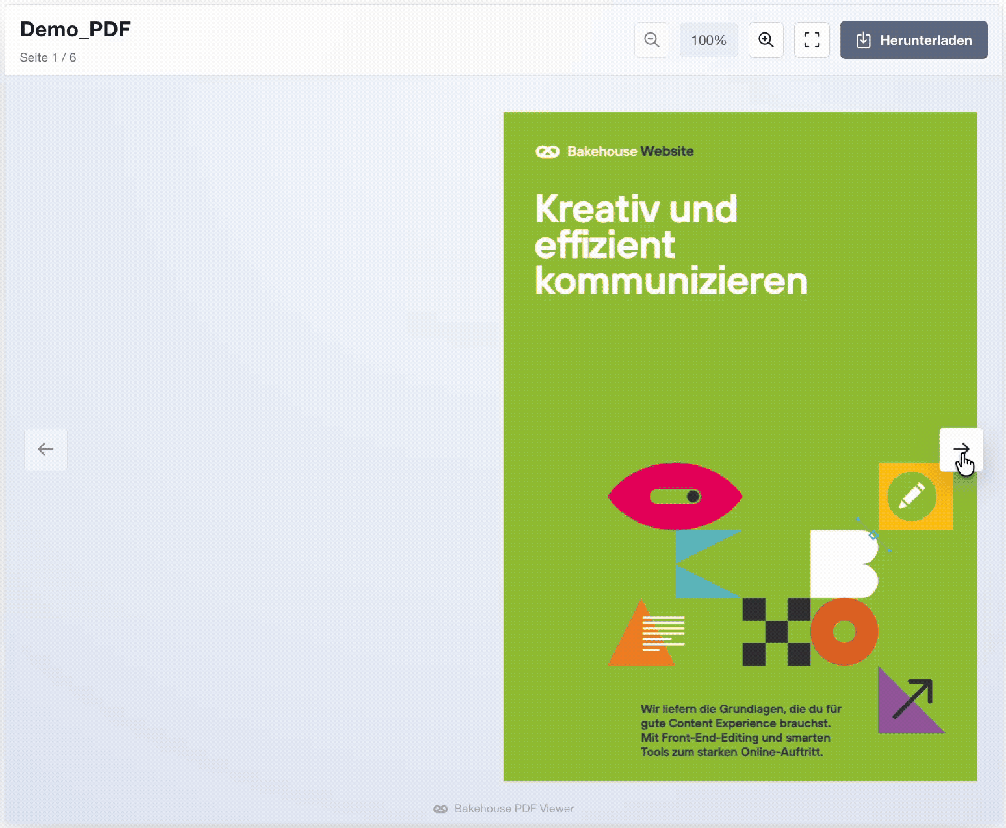Click the green PDF cover page
The width and height of the screenshot is (1006, 828).
pos(740,446)
